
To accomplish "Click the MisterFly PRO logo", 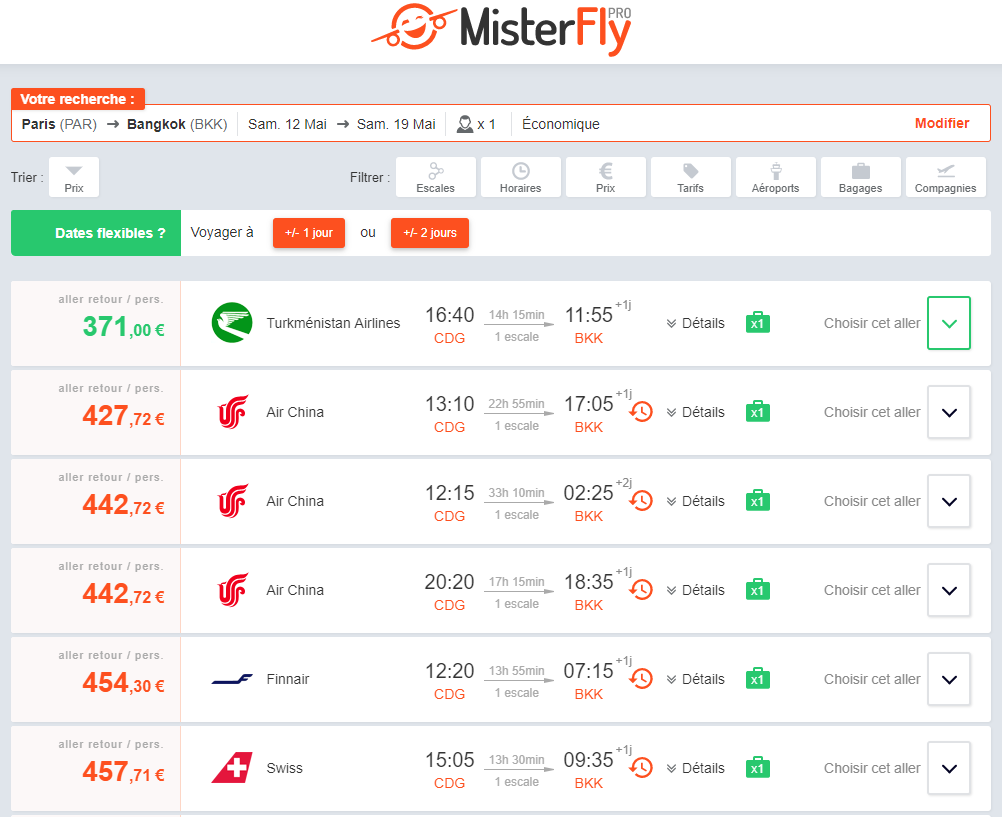I will [502, 29].
